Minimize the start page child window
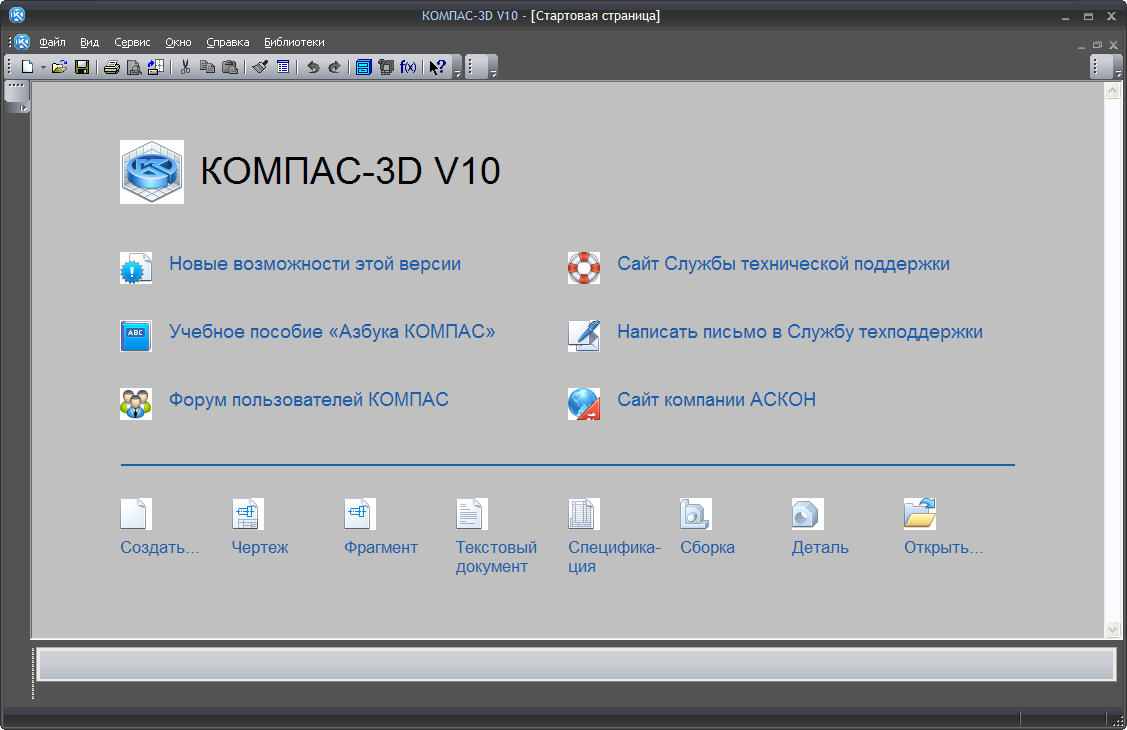 click(x=1081, y=45)
